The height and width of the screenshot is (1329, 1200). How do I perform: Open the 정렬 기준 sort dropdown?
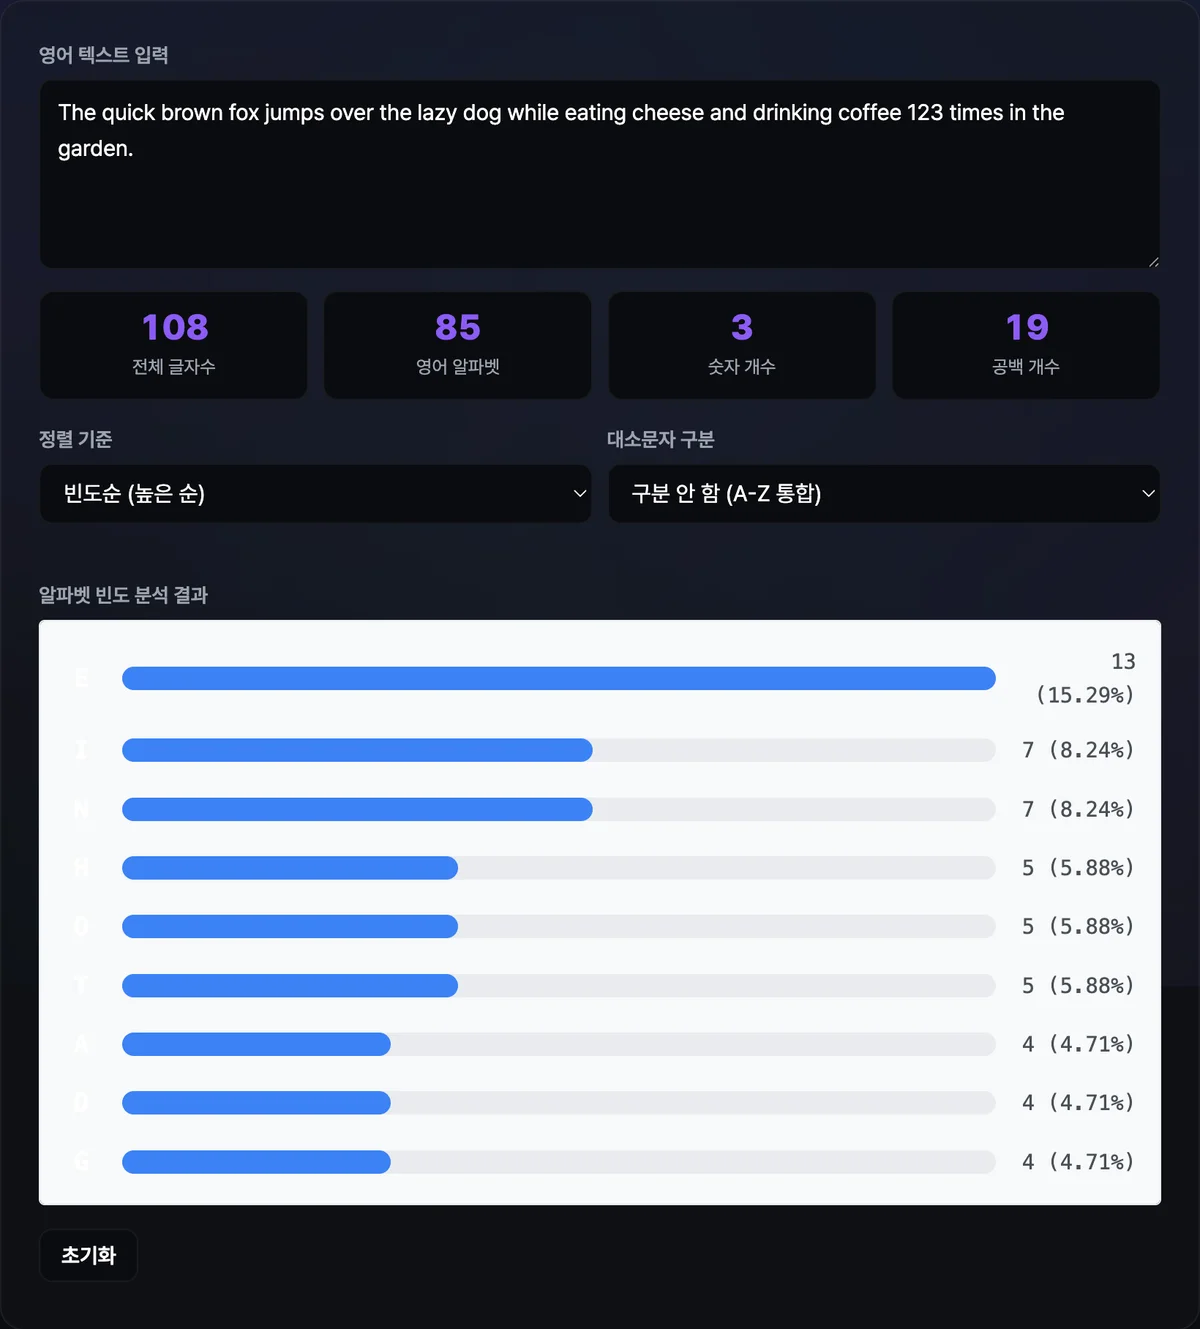(x=315, y=493)
